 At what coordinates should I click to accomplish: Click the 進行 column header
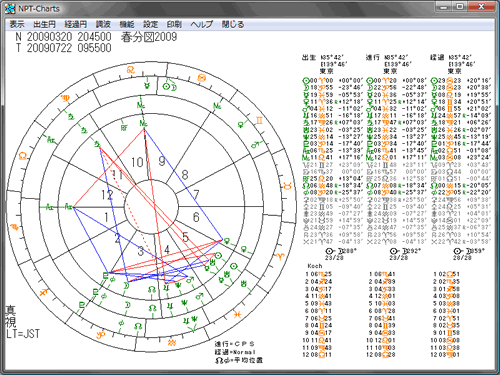pos(372,57)
